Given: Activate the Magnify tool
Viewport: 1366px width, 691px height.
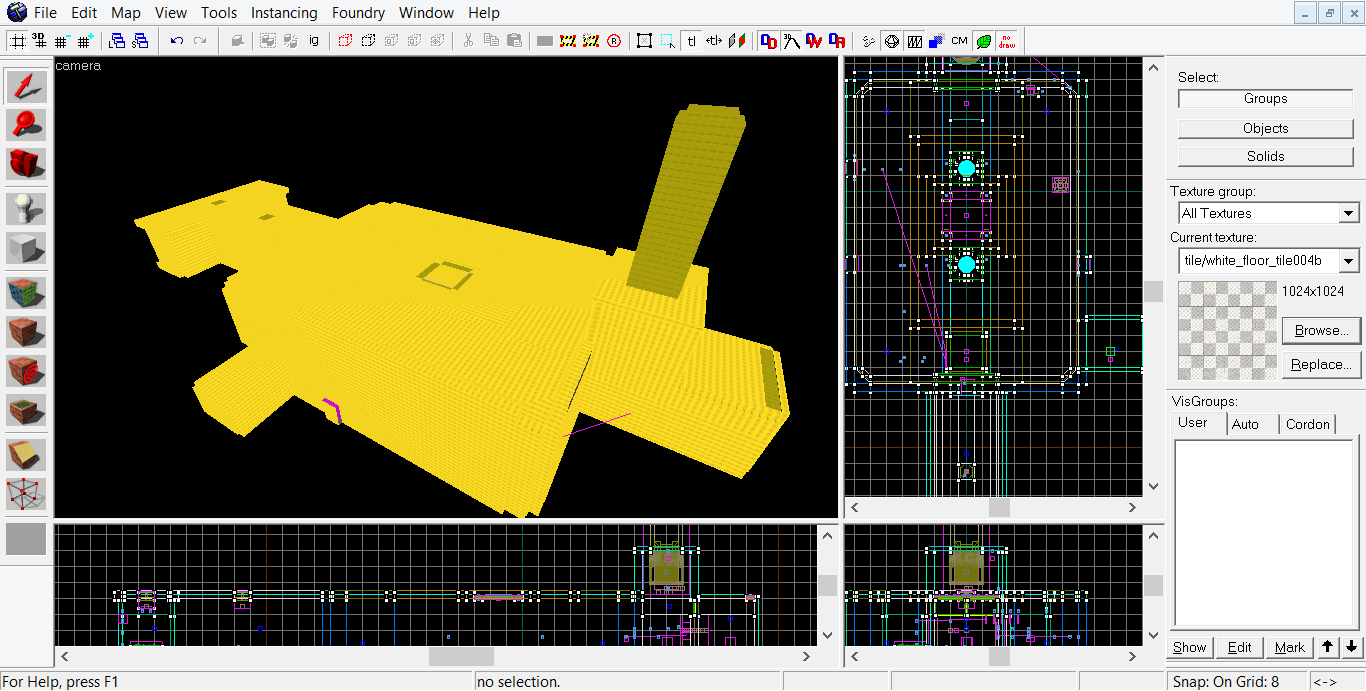Looking at the screenshot, I should click(26, 124).
